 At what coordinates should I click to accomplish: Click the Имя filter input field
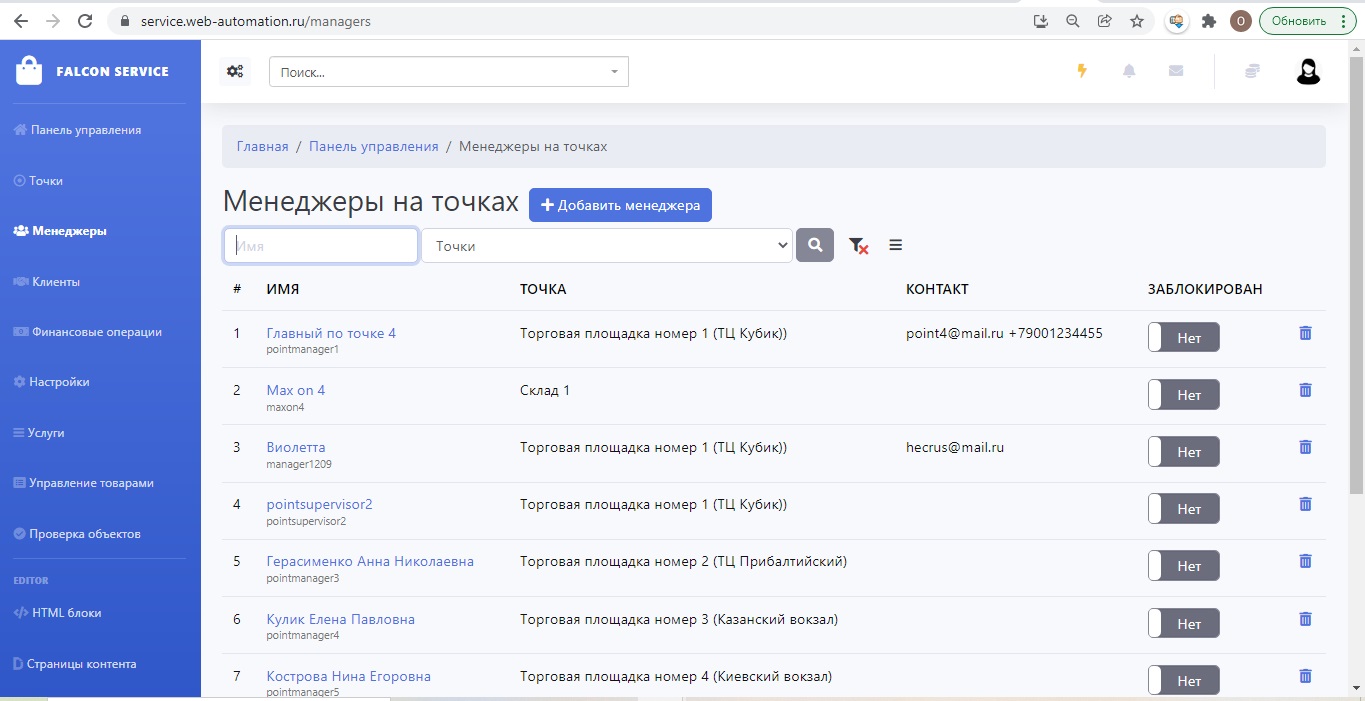tap(320, 246)
